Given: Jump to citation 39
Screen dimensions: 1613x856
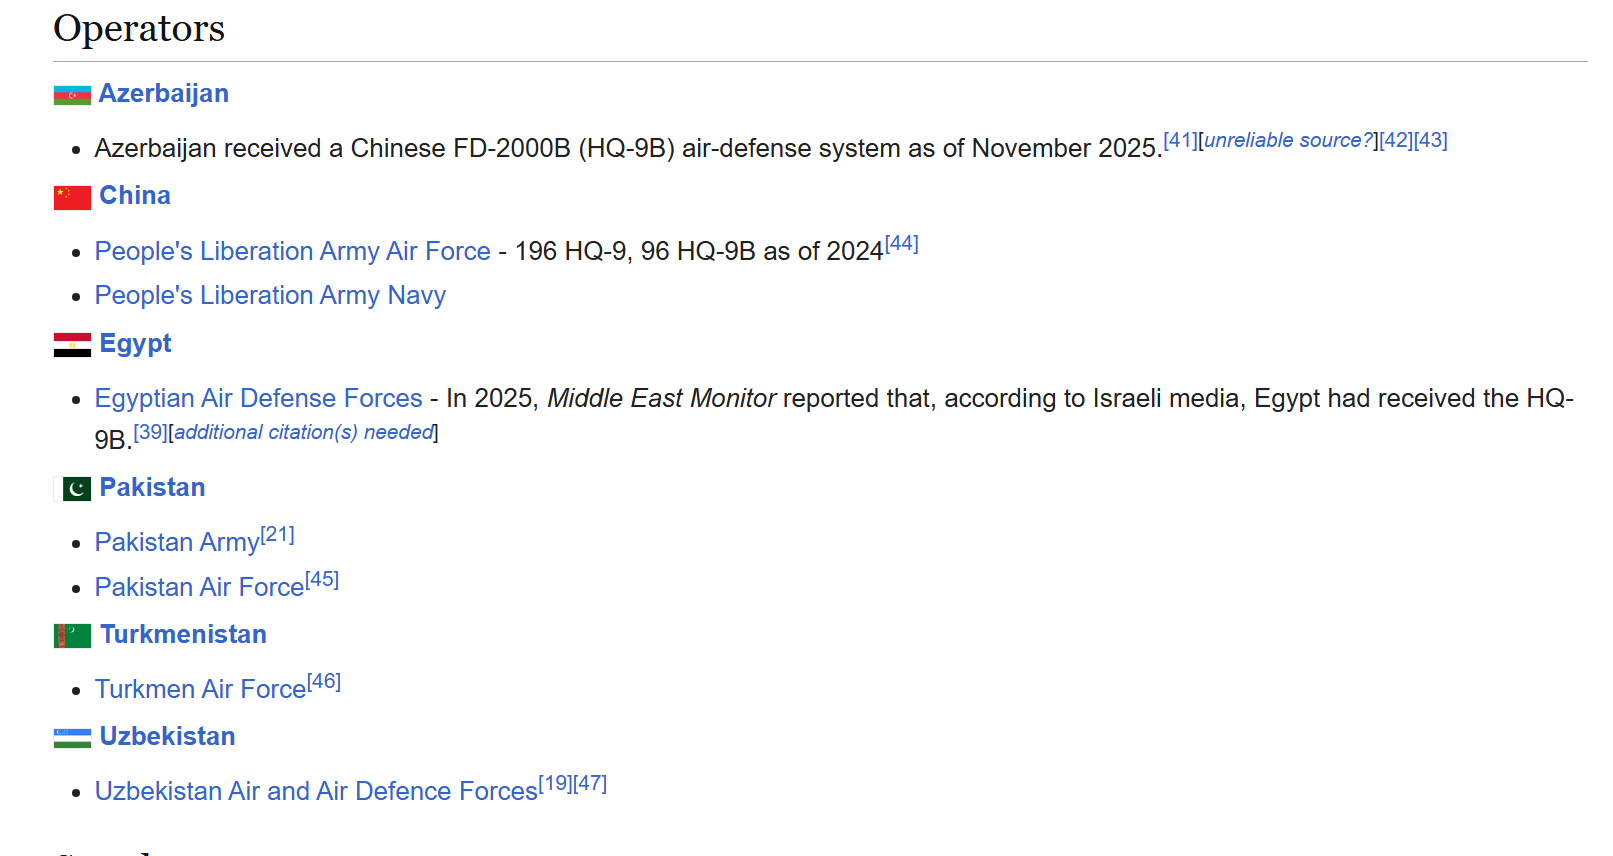Looking at the screenshot, I should coord(151,432).
